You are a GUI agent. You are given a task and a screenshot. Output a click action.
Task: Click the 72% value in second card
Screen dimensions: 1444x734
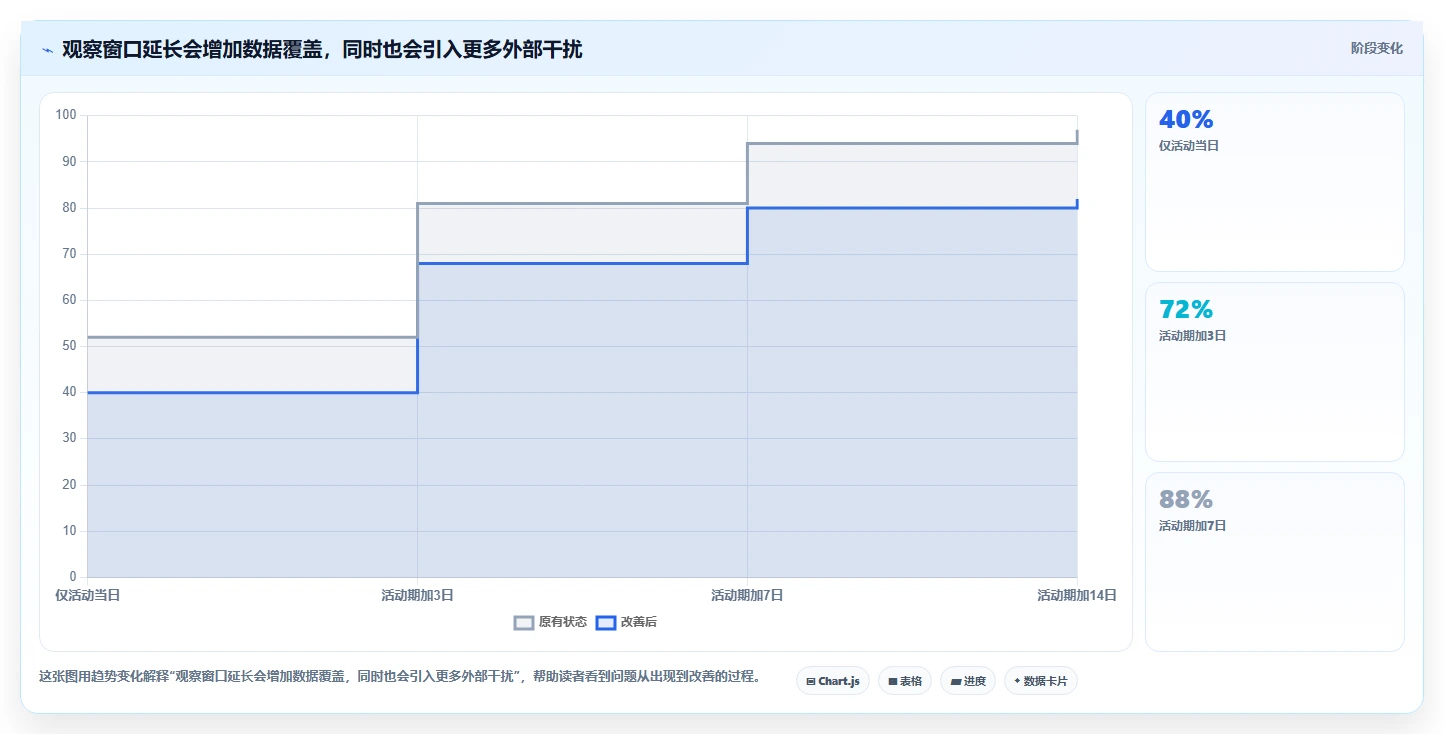[x=1186, y=309]
